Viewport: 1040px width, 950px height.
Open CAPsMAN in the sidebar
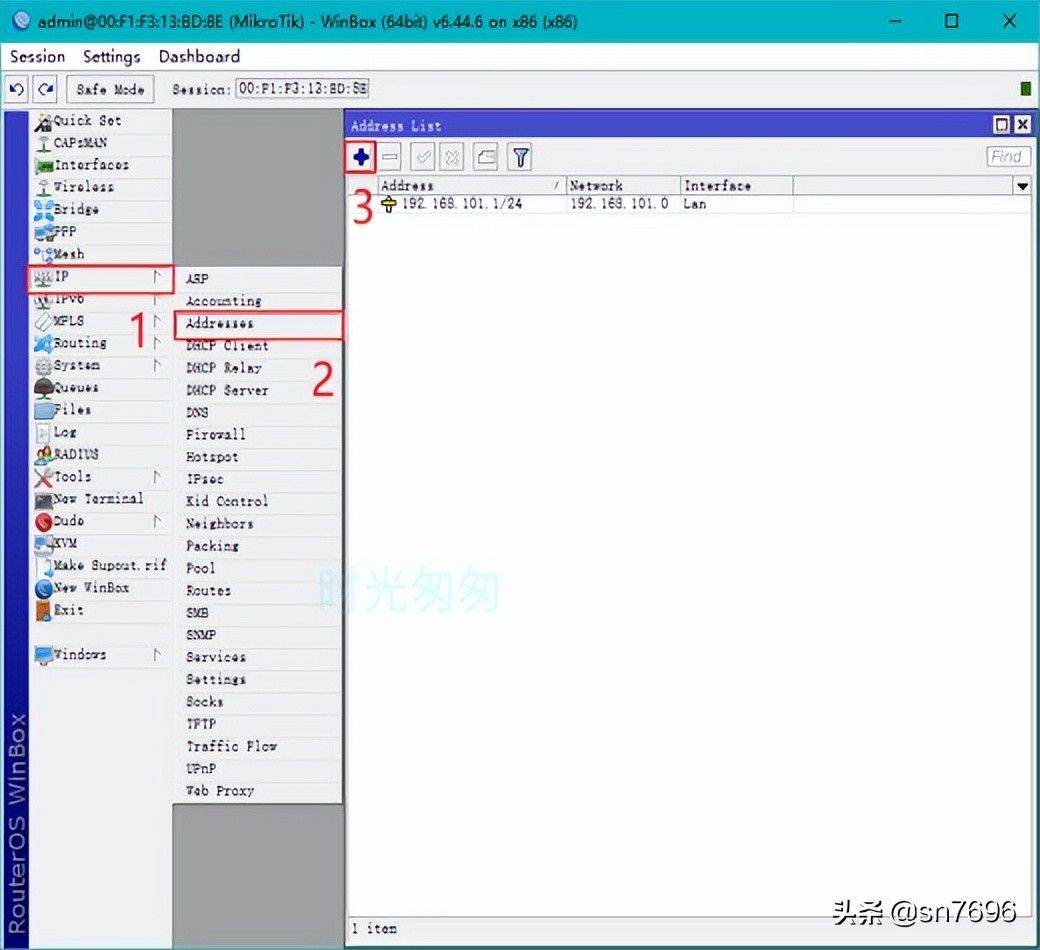click(x=101, y=143)
